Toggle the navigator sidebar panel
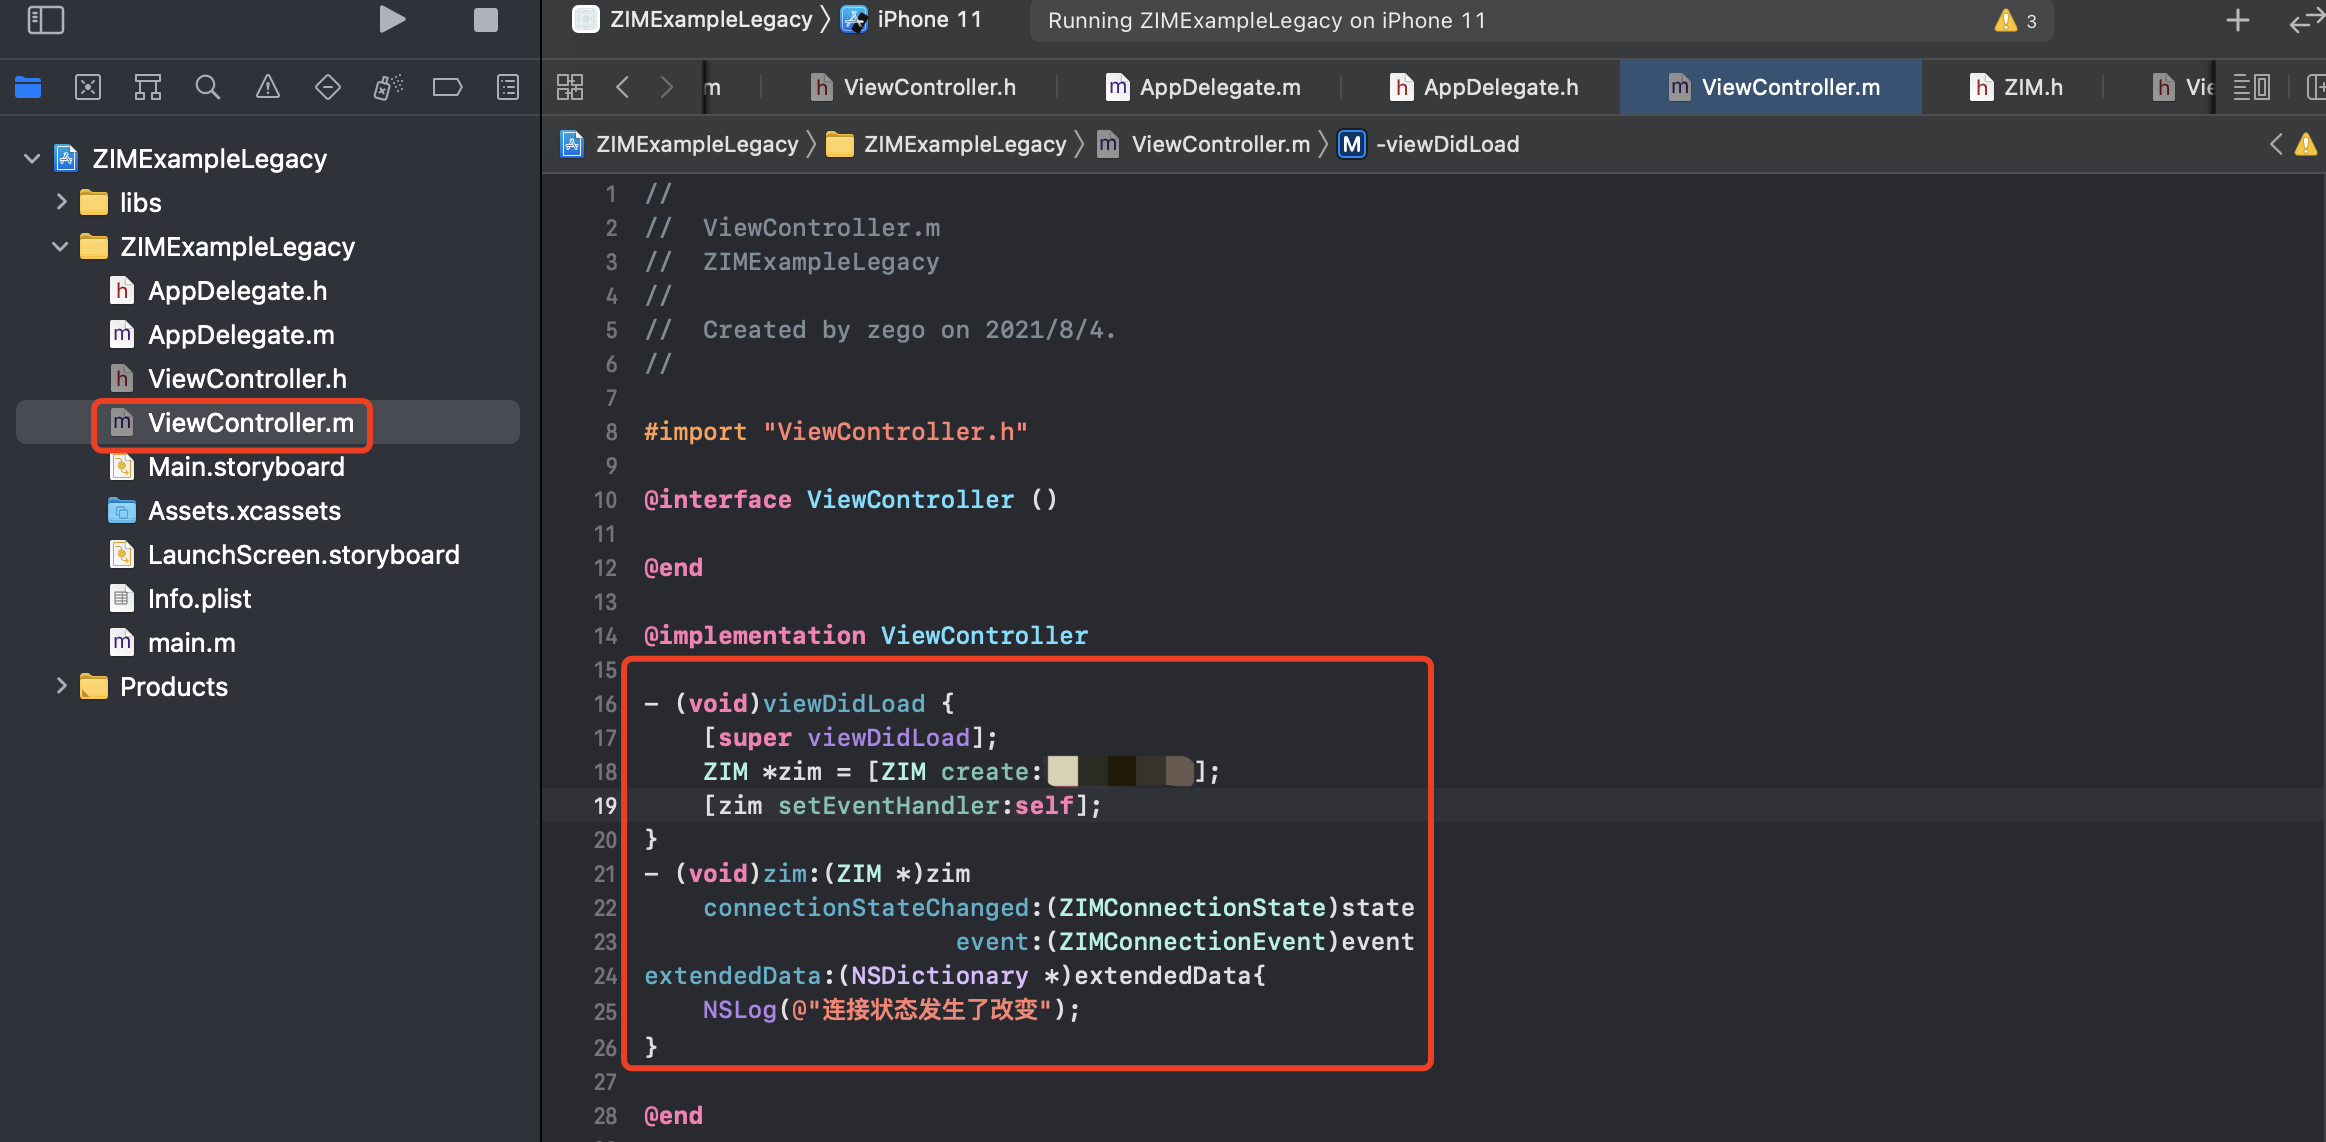 tap(46, 20)
